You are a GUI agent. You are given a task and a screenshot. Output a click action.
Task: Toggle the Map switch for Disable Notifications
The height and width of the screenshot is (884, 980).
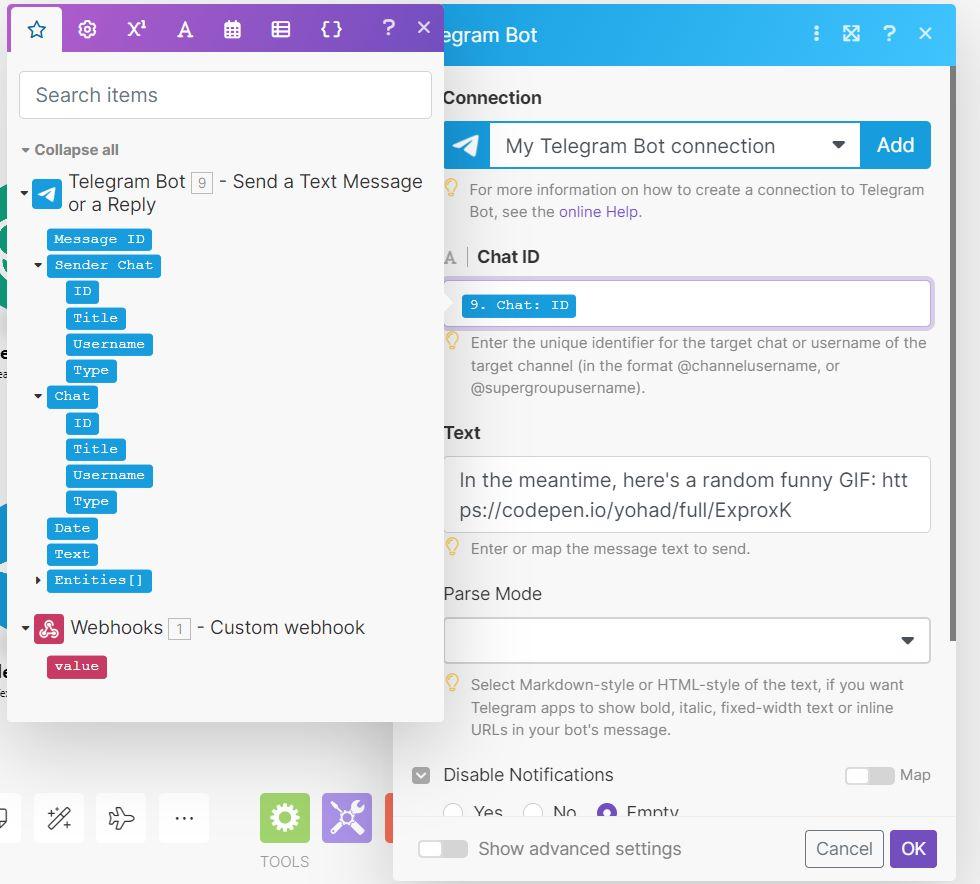click(868, 775)
